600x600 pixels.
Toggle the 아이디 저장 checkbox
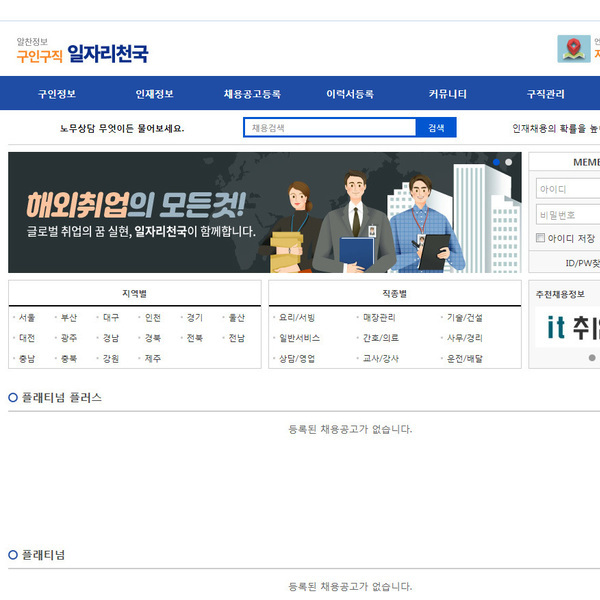(540, 238)
